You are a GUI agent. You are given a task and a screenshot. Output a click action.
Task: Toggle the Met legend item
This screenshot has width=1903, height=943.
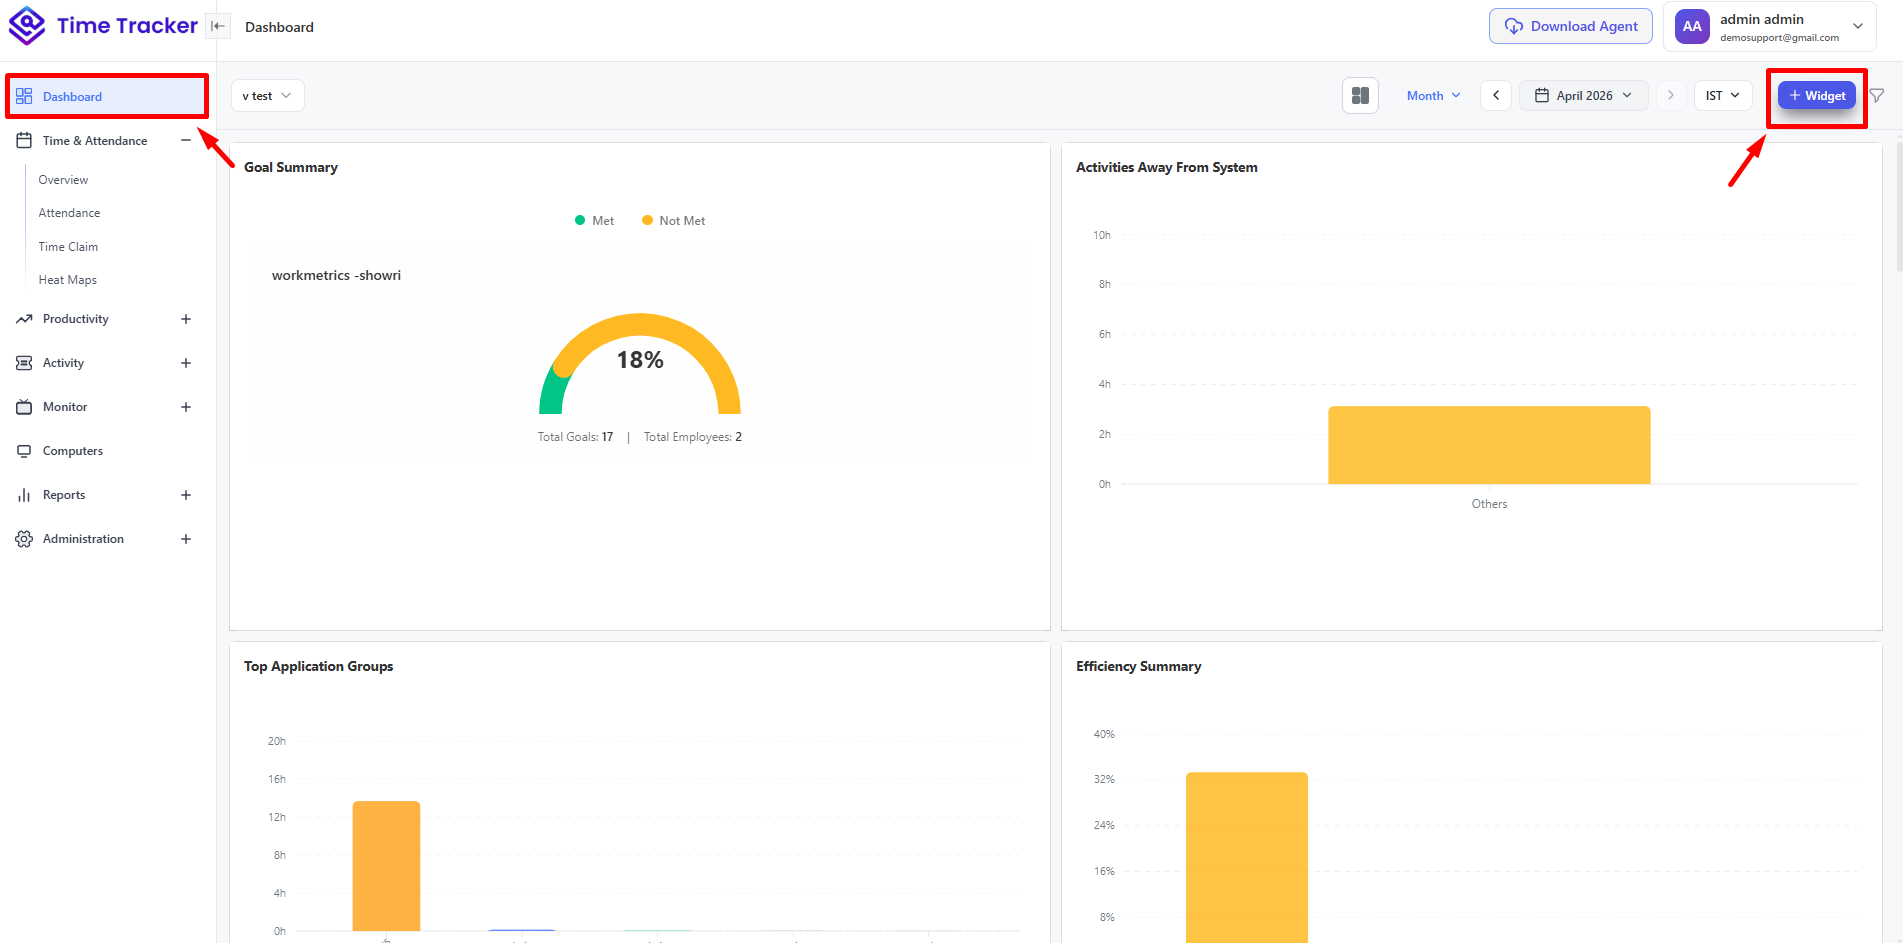(594, 221)
